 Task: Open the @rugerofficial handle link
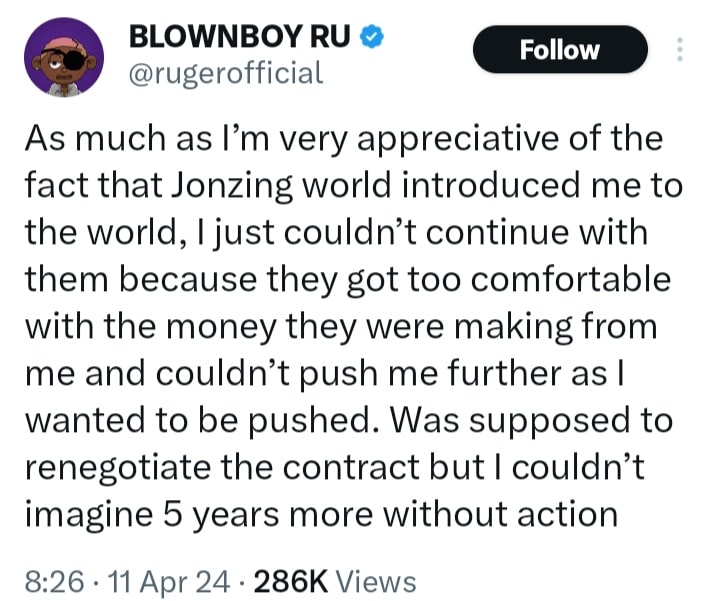tap(226, 73)
